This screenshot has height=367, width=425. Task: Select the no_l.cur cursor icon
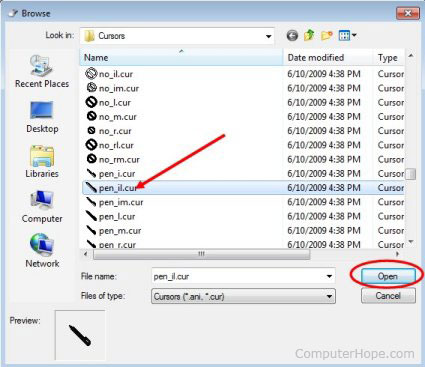click(x=91, y=102)
